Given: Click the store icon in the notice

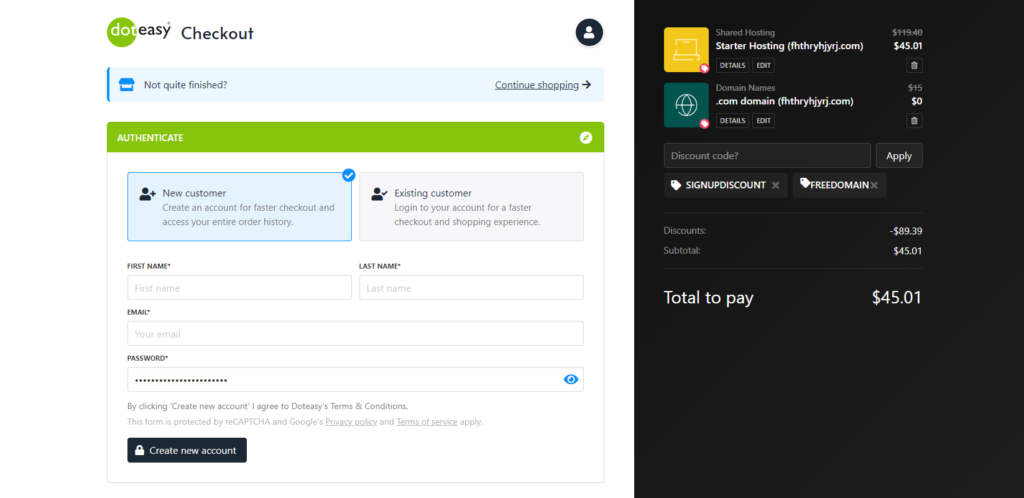Looking at the screenshot, I should click(x=126, y=85).
